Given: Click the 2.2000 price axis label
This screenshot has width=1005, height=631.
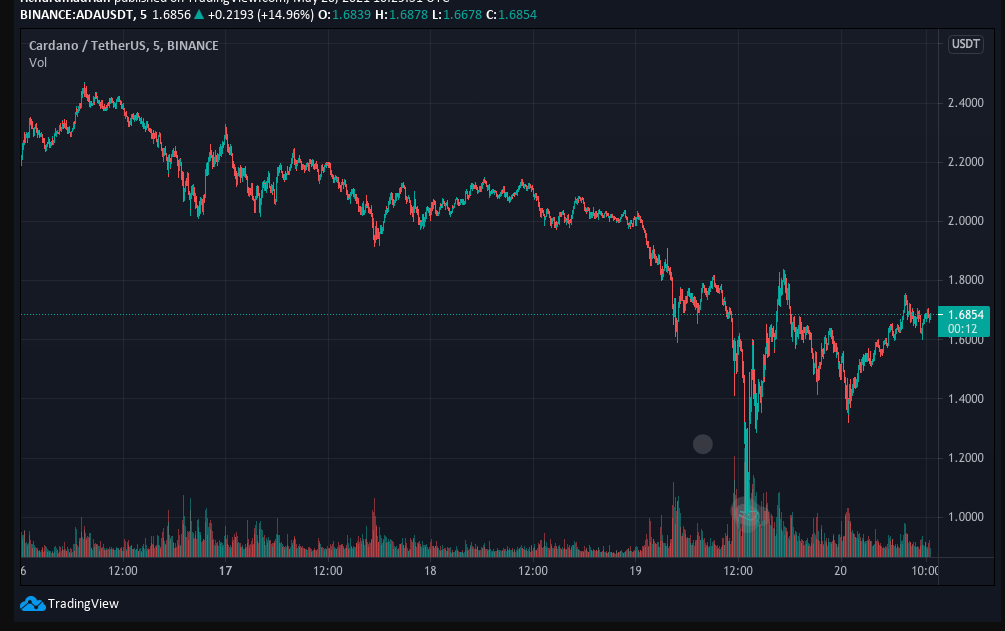Looking at the screenshot, I should click(965, 162).
